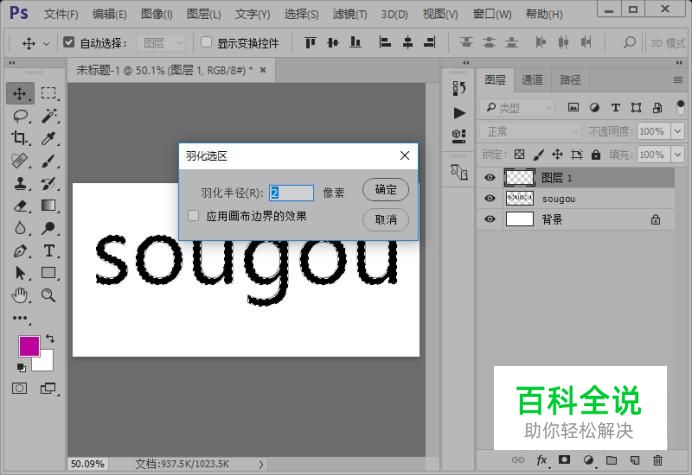Screen dimensions: 692x475
Task: Create a new layer group folder
Action: (611, 460)
